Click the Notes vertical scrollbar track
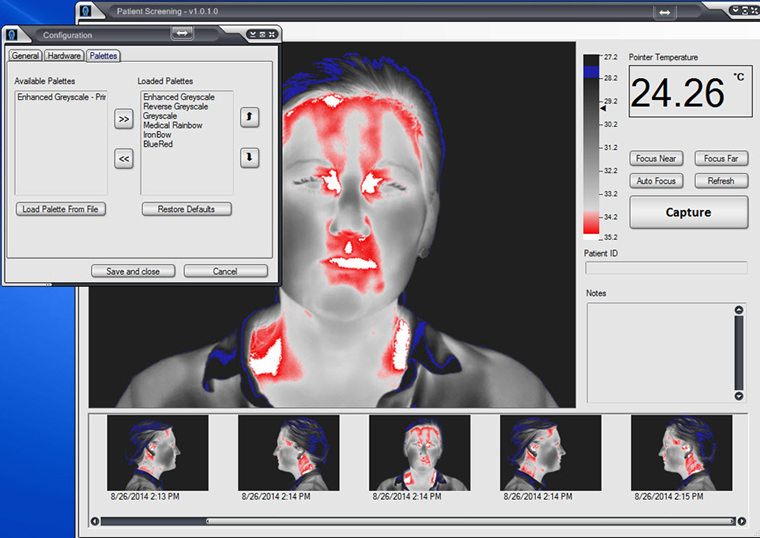This screenshot has height=538, width=760. pyautogui.click(x=739, y=353)
